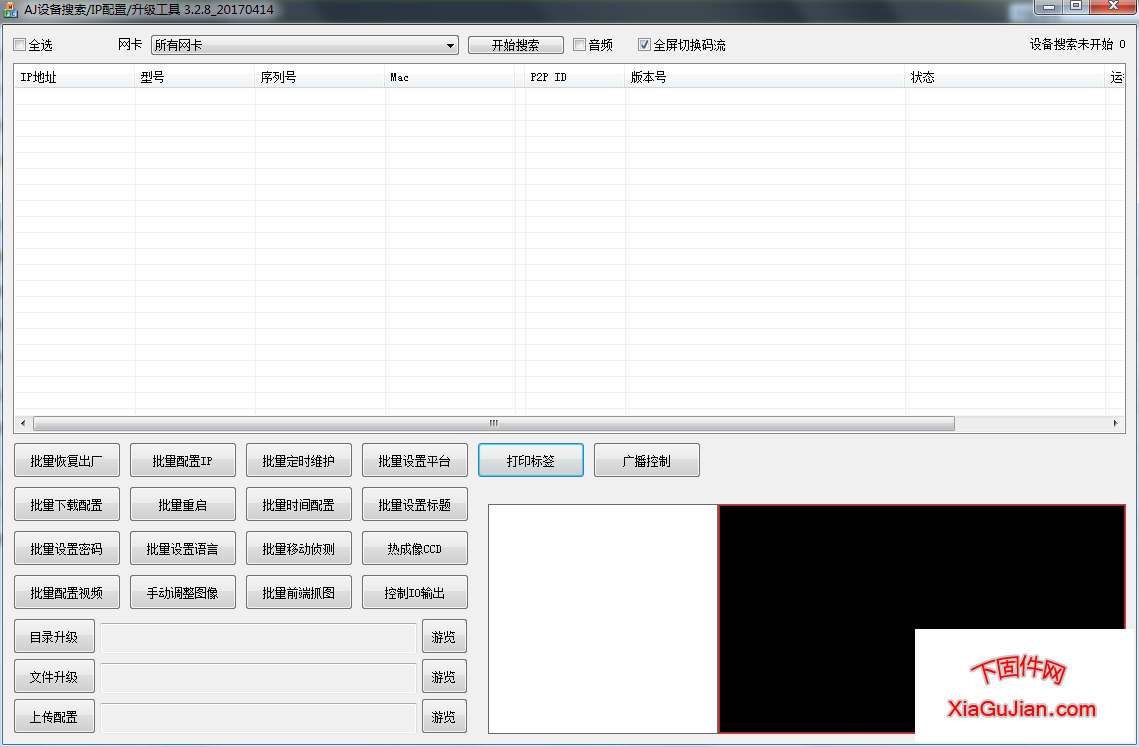1139x747 pixels.
Task: Click the left arrow of the horizontal scrollbar
Action: [x=23, y=423]
